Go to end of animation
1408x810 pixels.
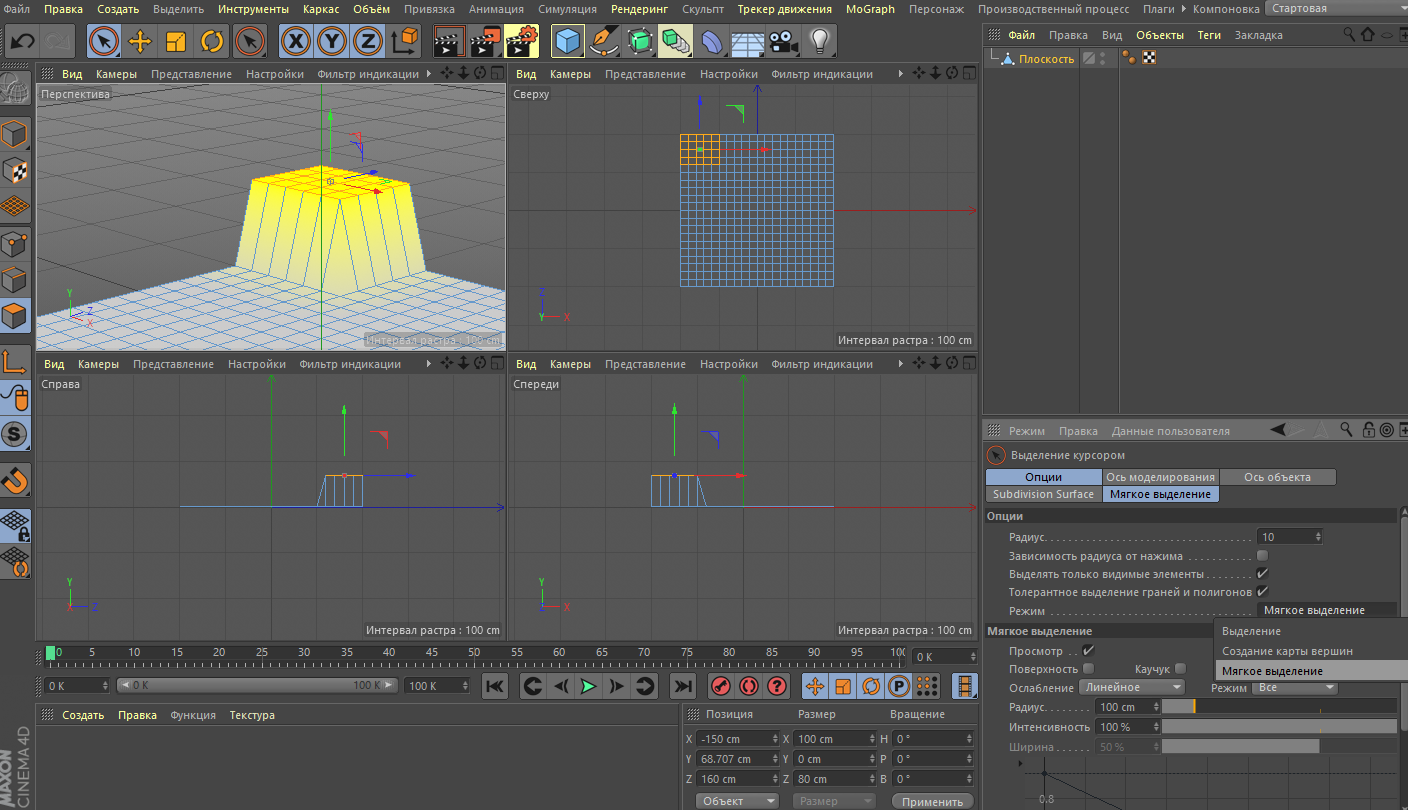point(682,686)
